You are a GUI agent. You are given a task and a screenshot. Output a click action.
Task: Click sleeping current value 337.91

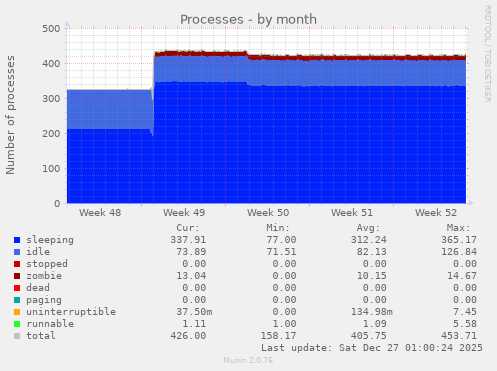[188, 240]
